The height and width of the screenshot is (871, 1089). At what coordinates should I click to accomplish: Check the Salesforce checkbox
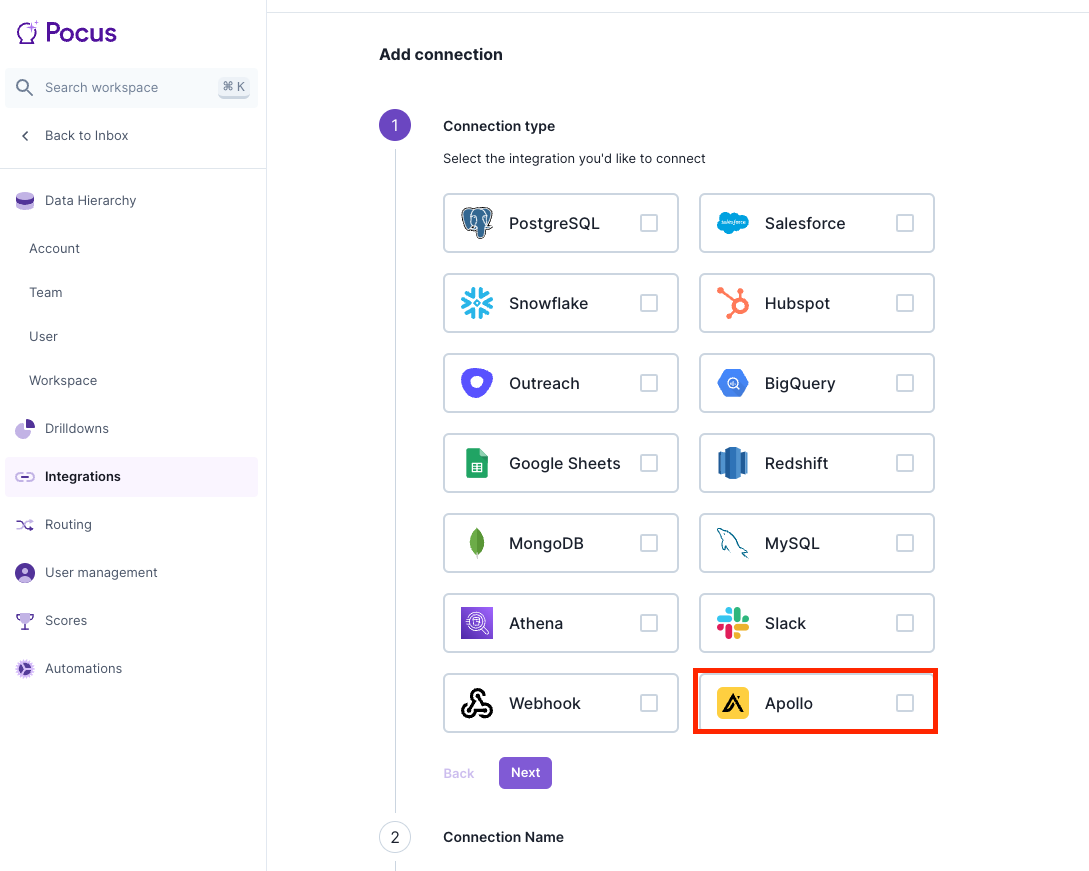click(904, 223)
